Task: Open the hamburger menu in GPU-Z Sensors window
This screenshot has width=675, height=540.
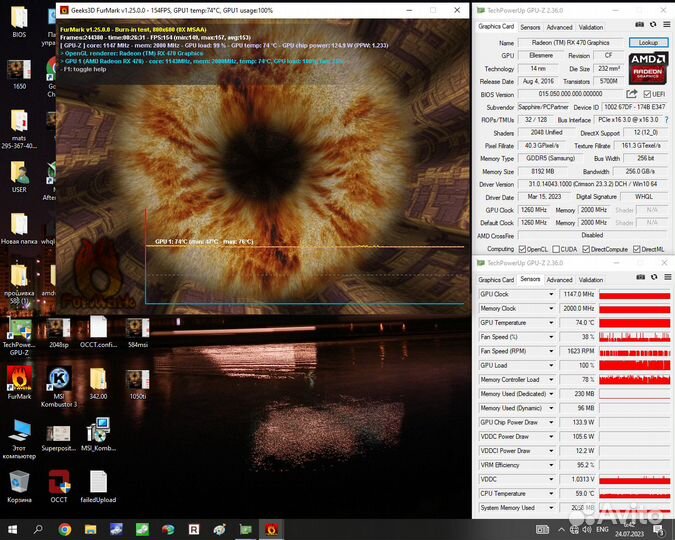Action: [667, 277]
